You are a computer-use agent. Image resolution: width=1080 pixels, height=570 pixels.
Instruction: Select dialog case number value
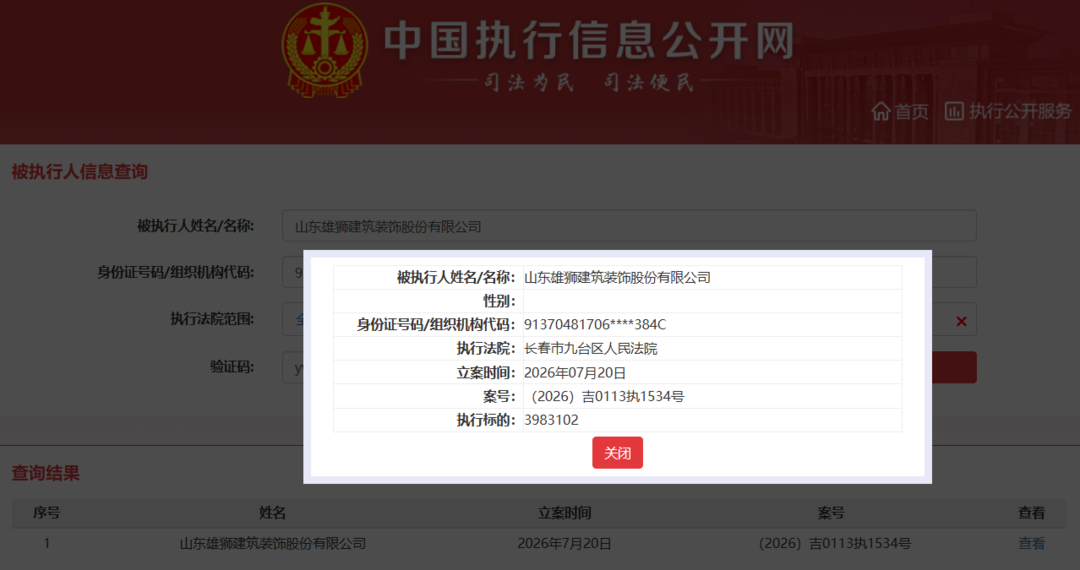608,397
